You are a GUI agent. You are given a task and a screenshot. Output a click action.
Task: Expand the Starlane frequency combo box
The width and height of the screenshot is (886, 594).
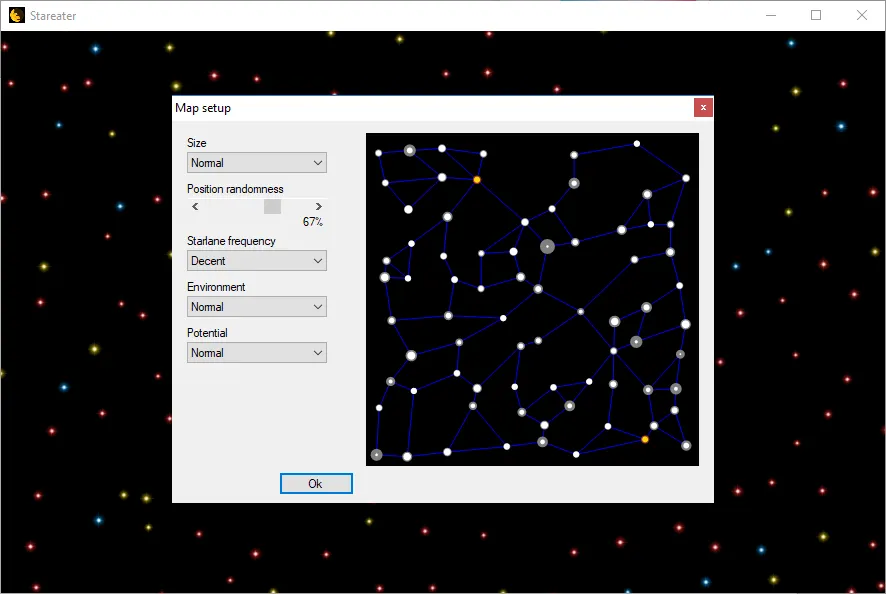pyautogui.click(x=257, y=261)
